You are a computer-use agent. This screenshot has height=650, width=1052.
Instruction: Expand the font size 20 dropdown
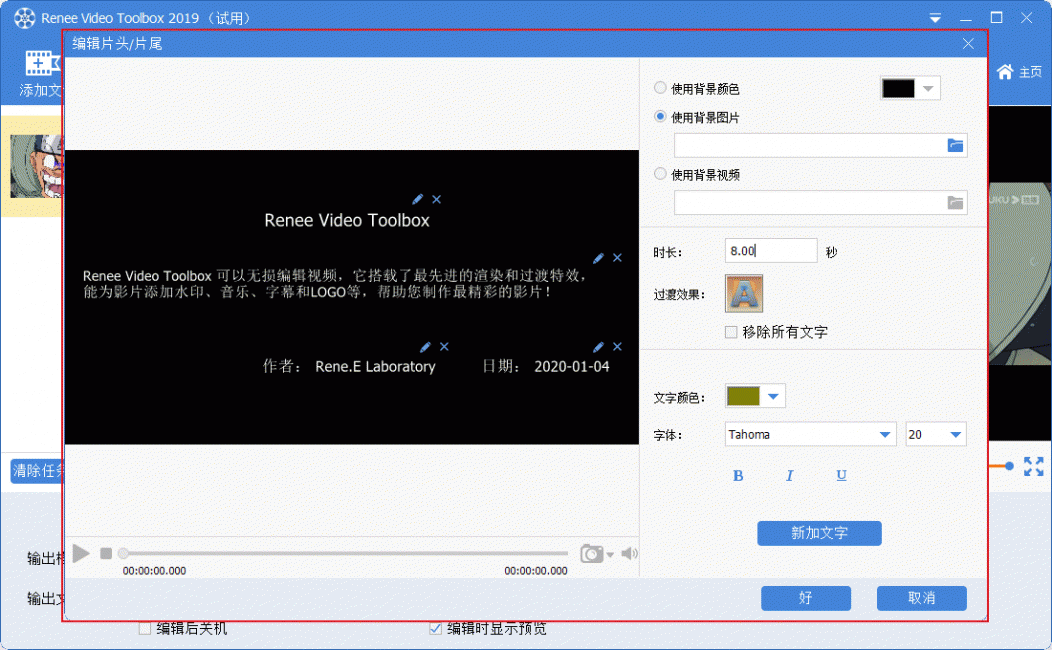pyautogui.click(x=955, y=435)
